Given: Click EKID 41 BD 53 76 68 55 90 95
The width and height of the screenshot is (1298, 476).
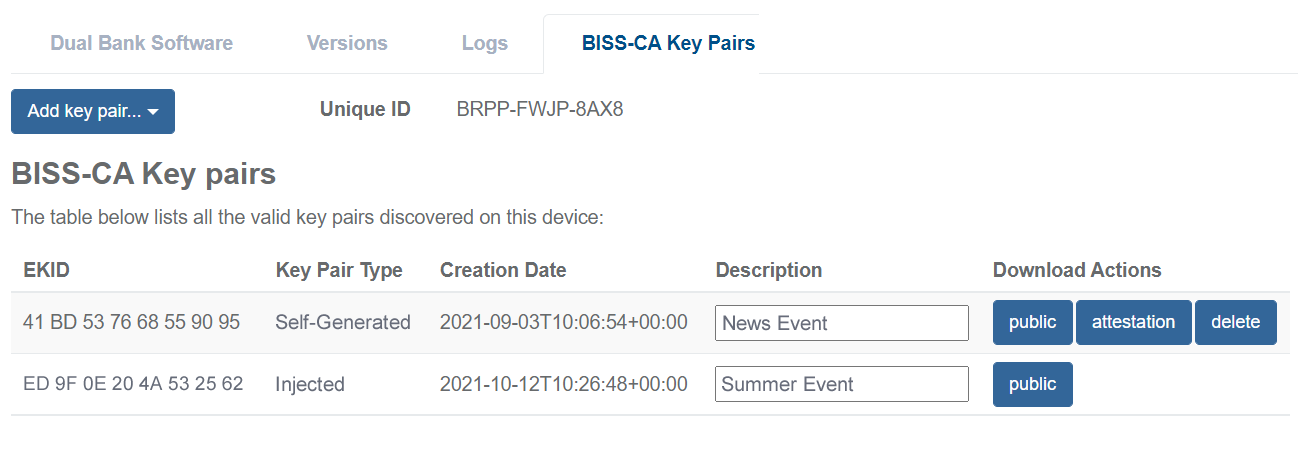Looking at the screenshot, I should coord(131,322).
